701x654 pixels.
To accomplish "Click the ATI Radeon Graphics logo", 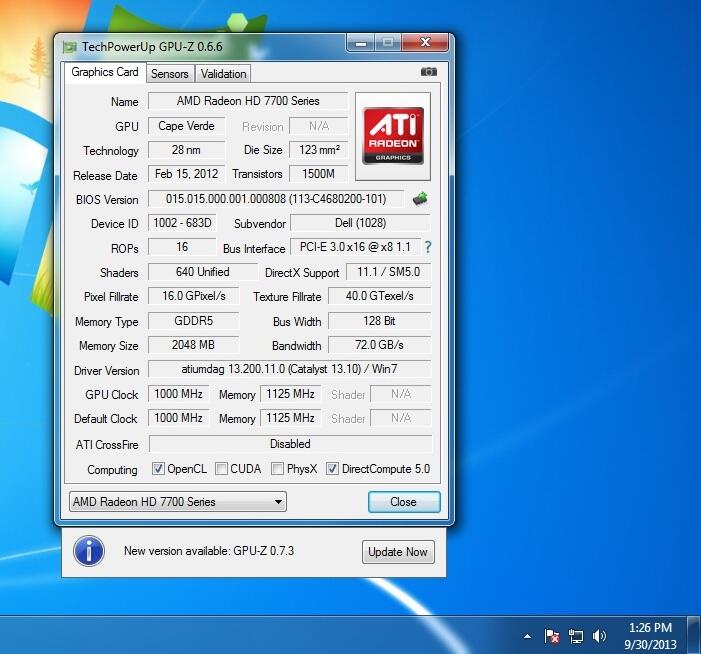I will 393,136.
